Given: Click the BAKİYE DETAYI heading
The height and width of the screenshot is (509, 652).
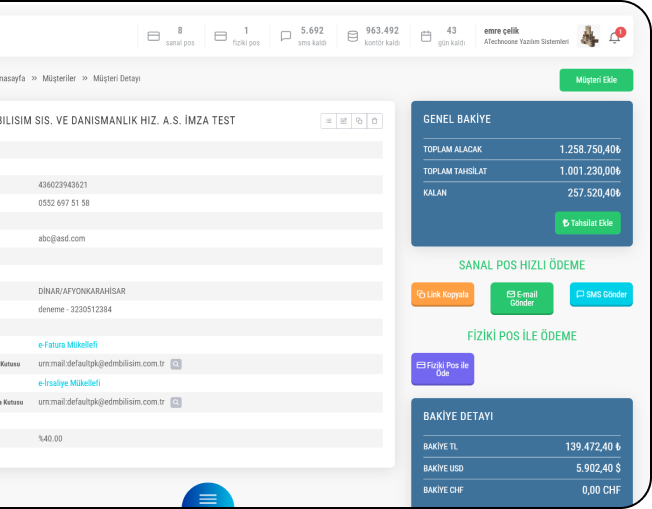Looking at the screenshot, I should pyautogui.click(x=458, y=416).
